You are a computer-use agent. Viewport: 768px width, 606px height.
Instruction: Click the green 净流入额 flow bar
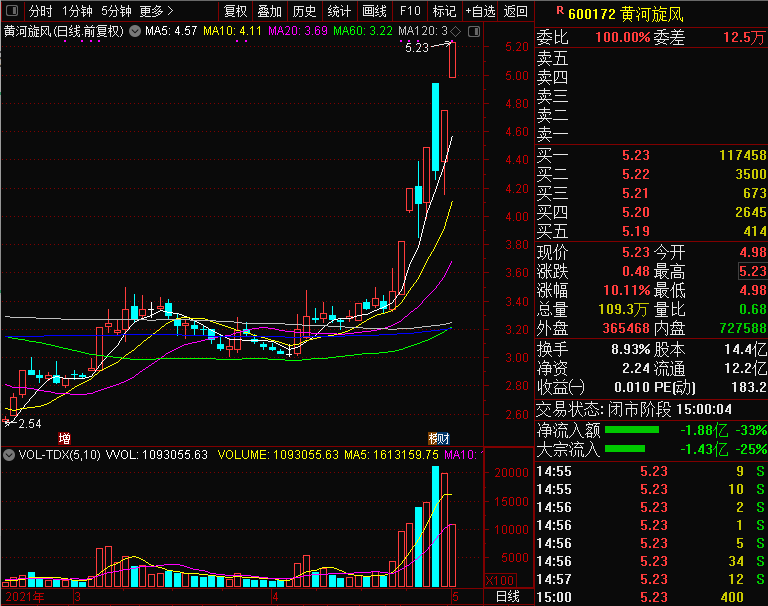pos(632,430)
